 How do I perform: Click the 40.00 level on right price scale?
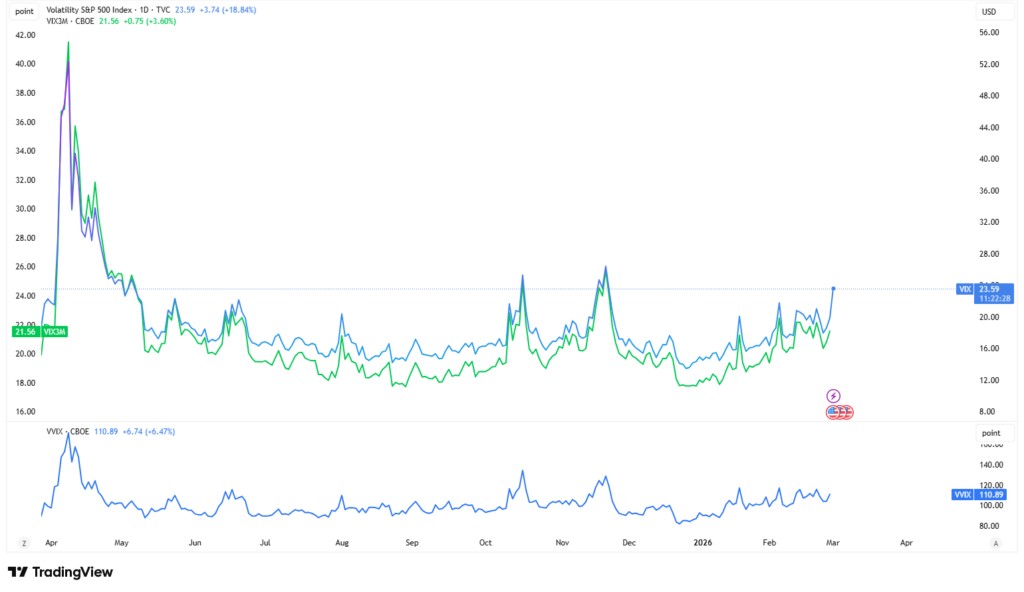point(991,159)
